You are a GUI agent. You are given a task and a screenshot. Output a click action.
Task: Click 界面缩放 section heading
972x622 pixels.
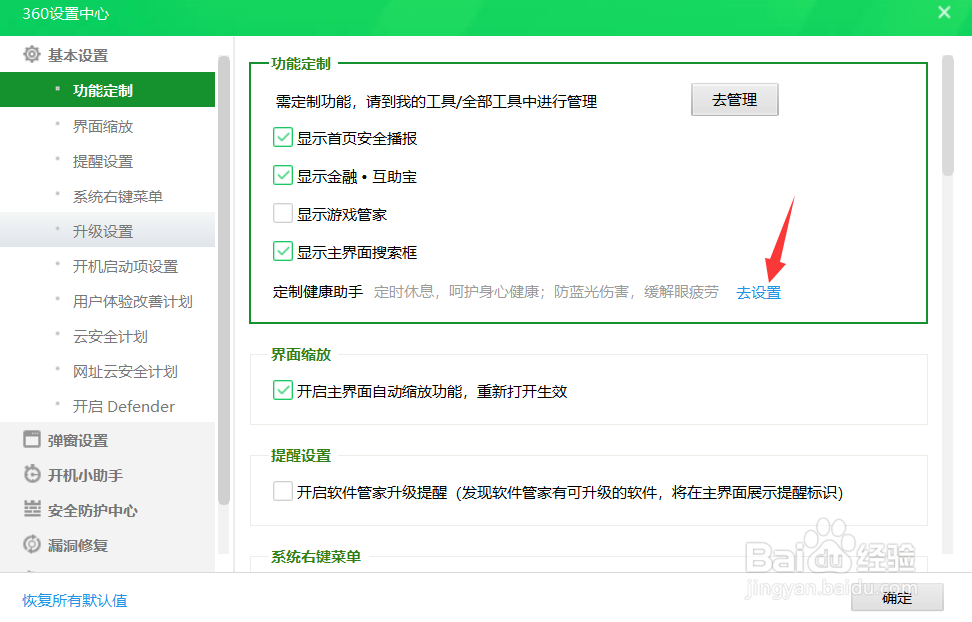(301, 355)
